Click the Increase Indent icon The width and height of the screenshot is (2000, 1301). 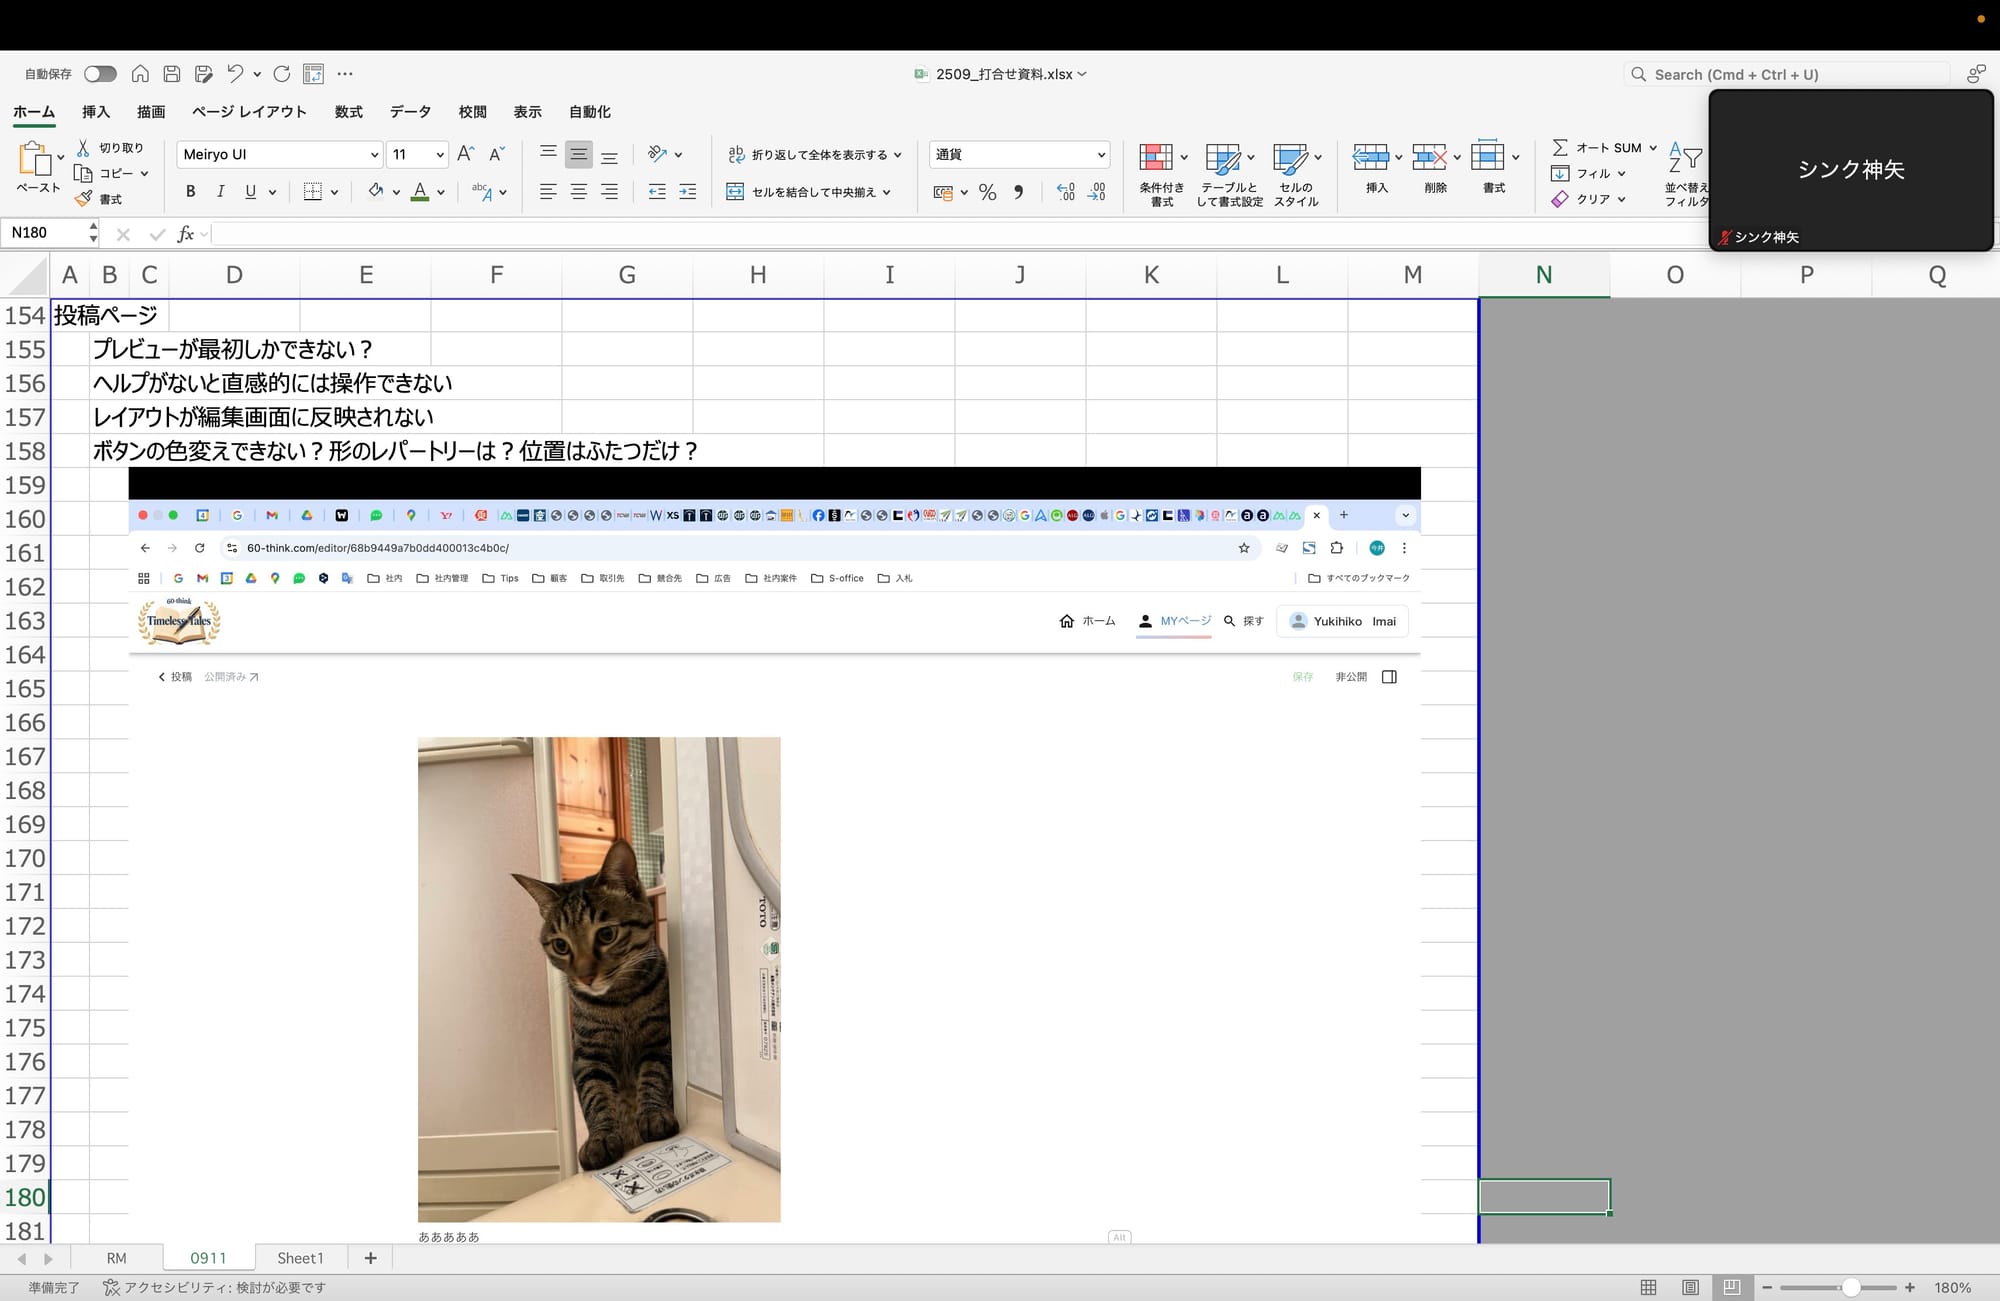(688, 192)
